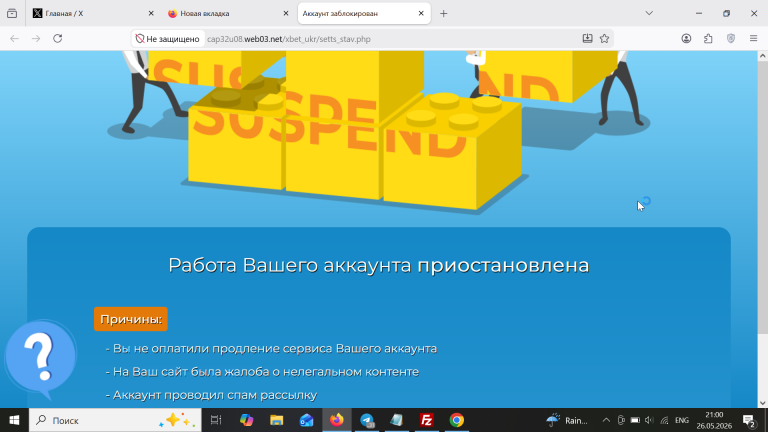Image resolution: width=768 pixels, height=432 pixels.
Task: Click the Firefox taskbar icon
Action: click(336, 420)
